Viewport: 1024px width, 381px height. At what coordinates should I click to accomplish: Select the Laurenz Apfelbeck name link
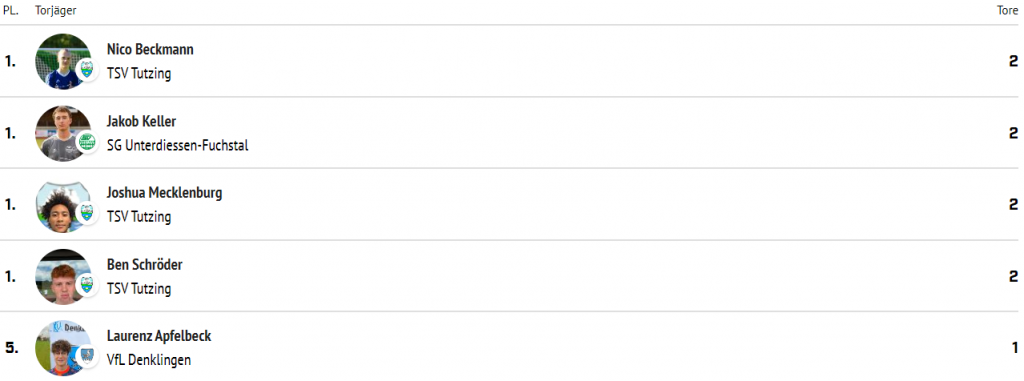pos(159,337)
